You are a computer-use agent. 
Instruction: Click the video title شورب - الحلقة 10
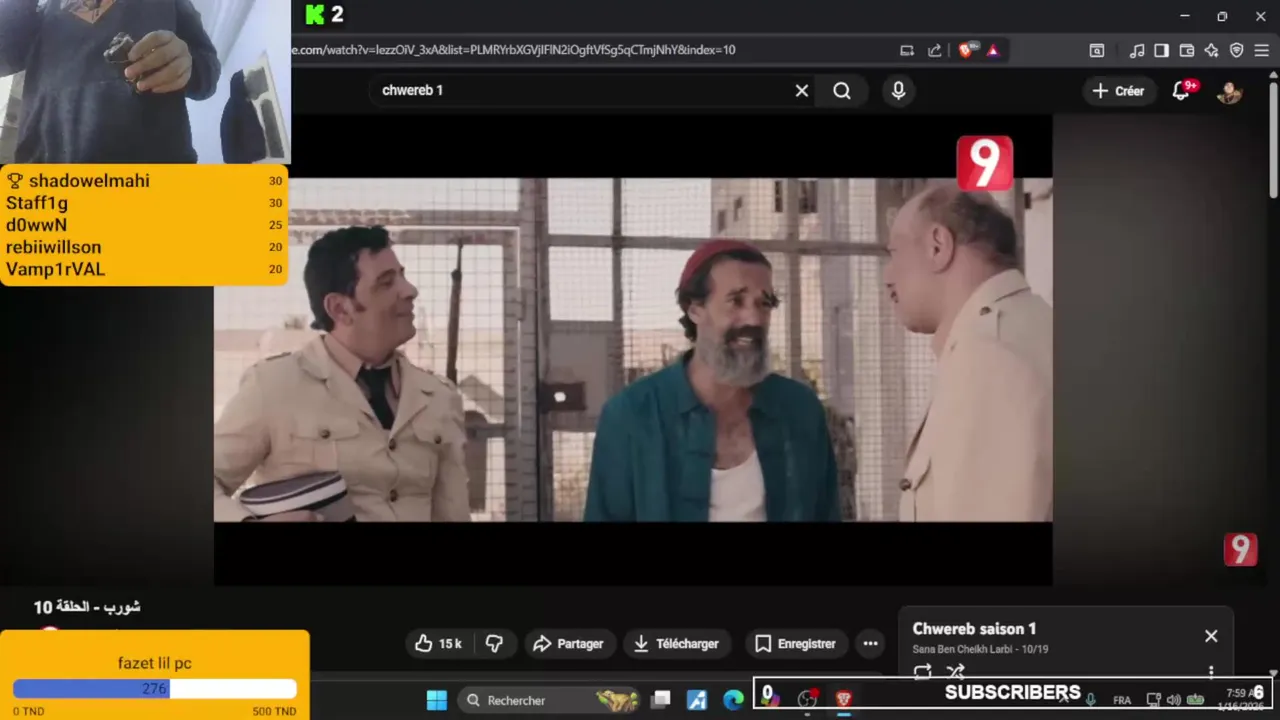point(87,607)
